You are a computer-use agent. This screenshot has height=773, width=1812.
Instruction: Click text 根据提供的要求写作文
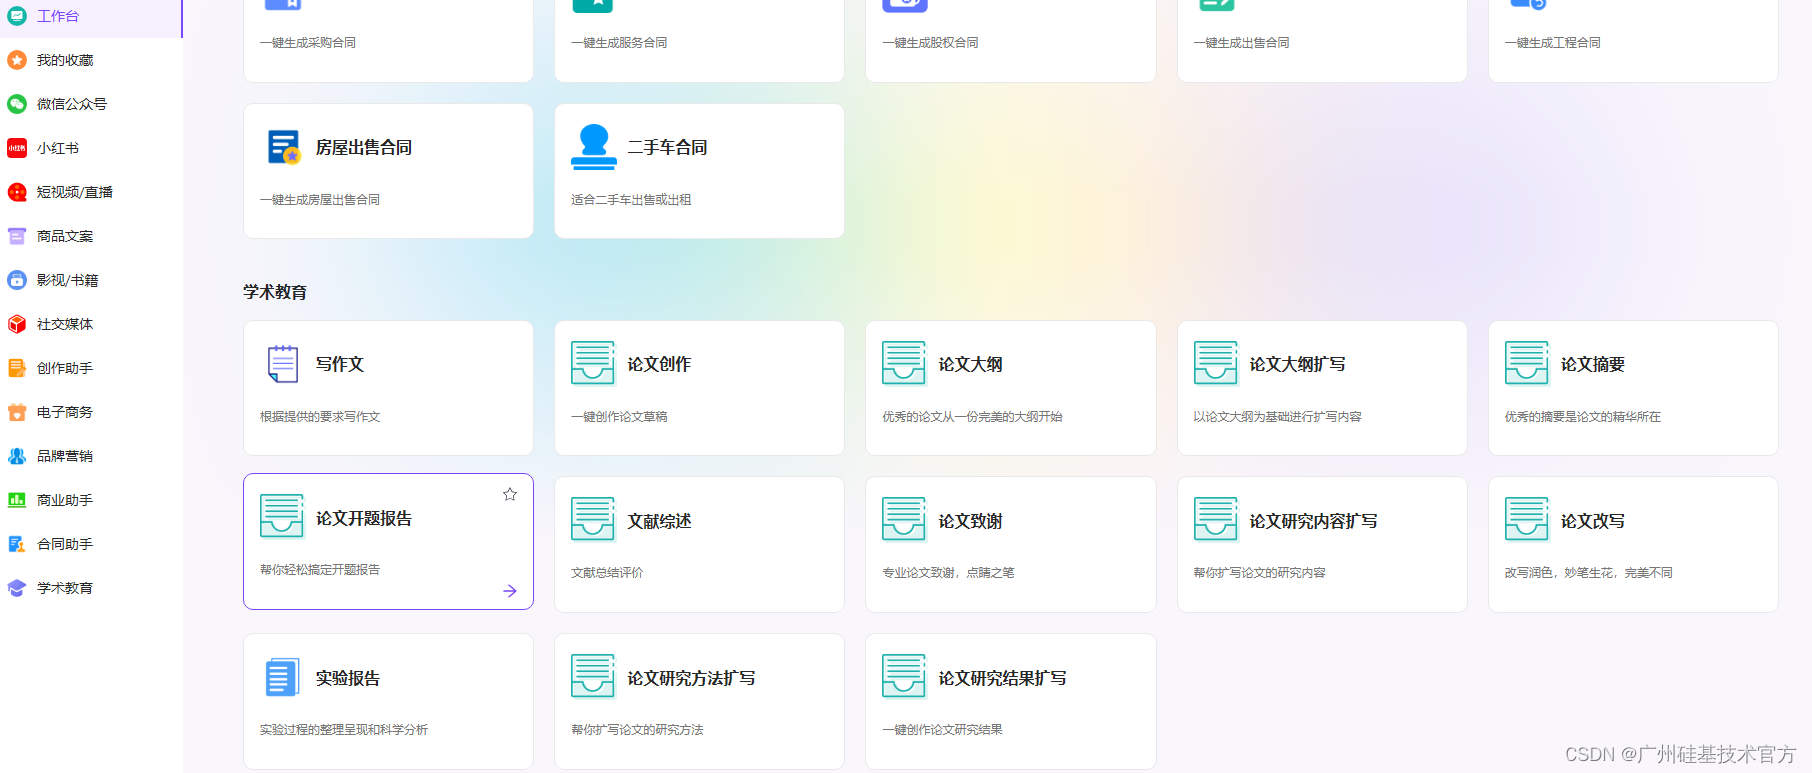[320, 417]
